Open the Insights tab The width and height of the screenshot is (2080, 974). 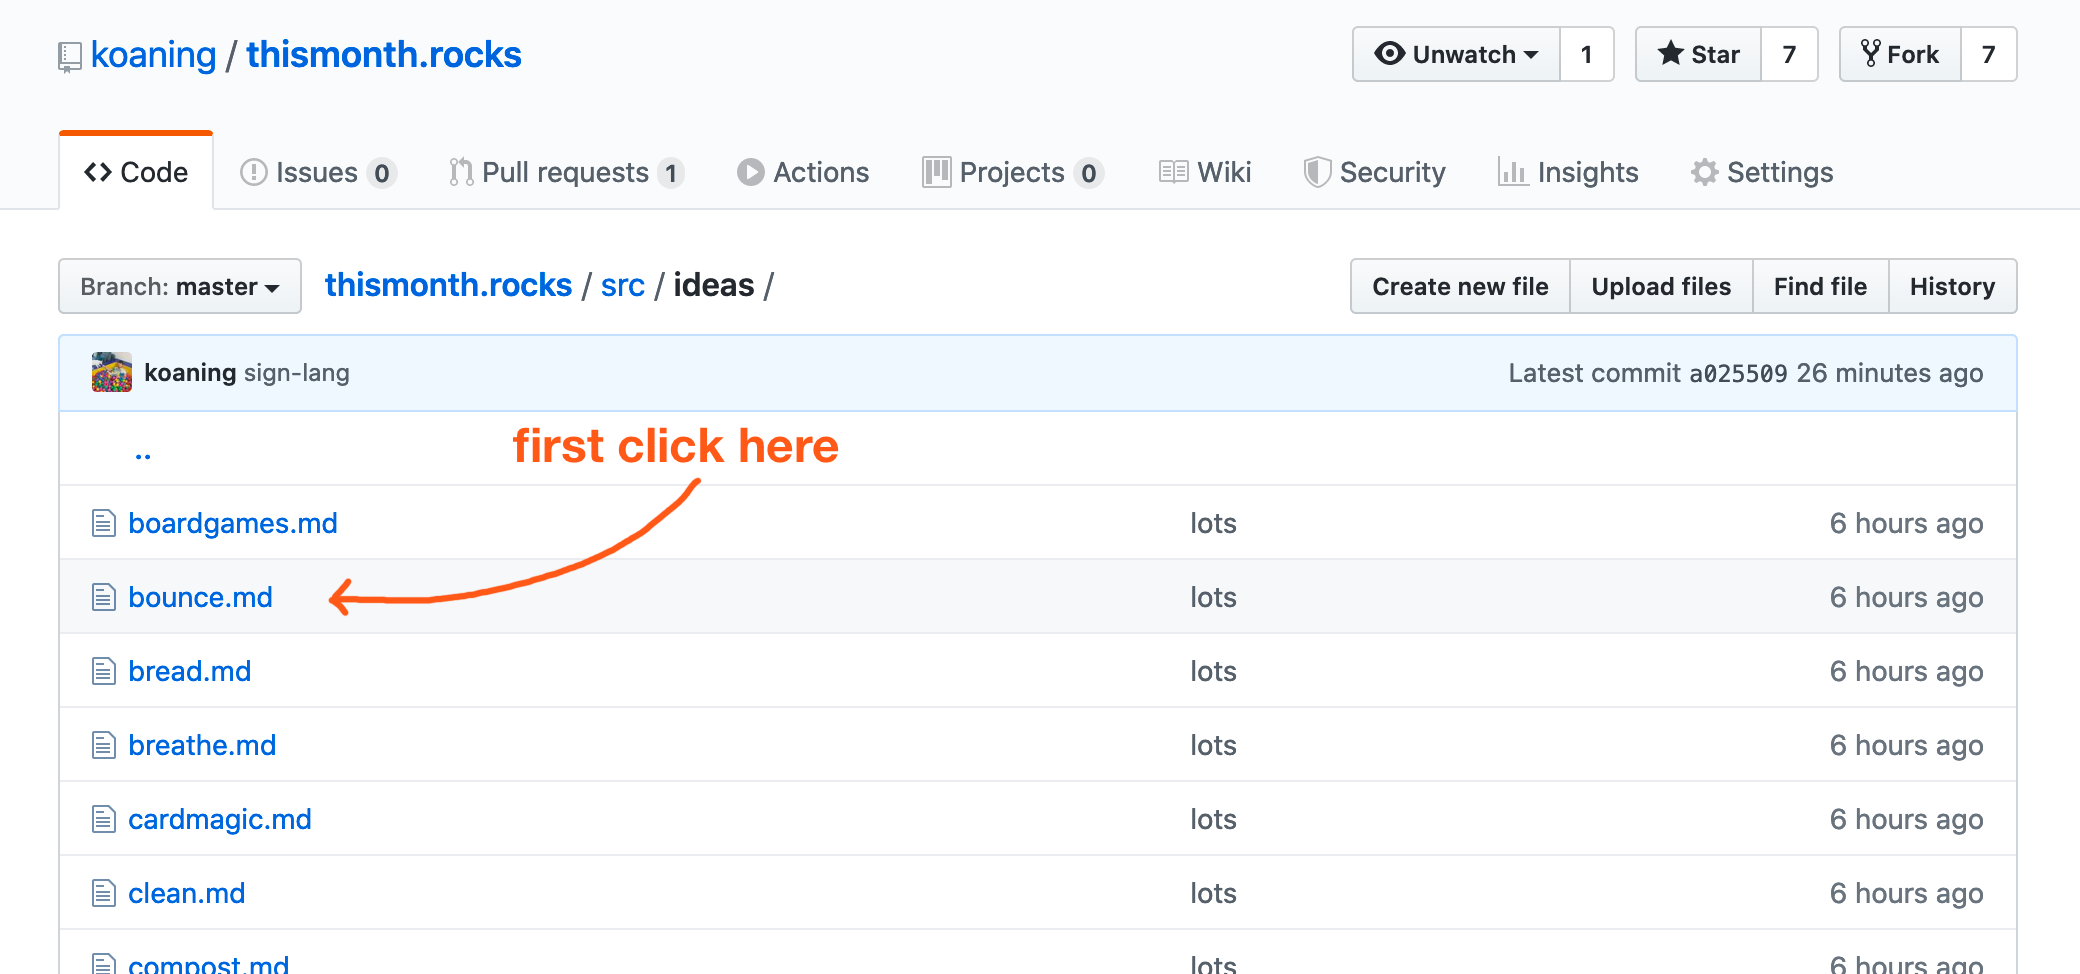click(1568, 172)
